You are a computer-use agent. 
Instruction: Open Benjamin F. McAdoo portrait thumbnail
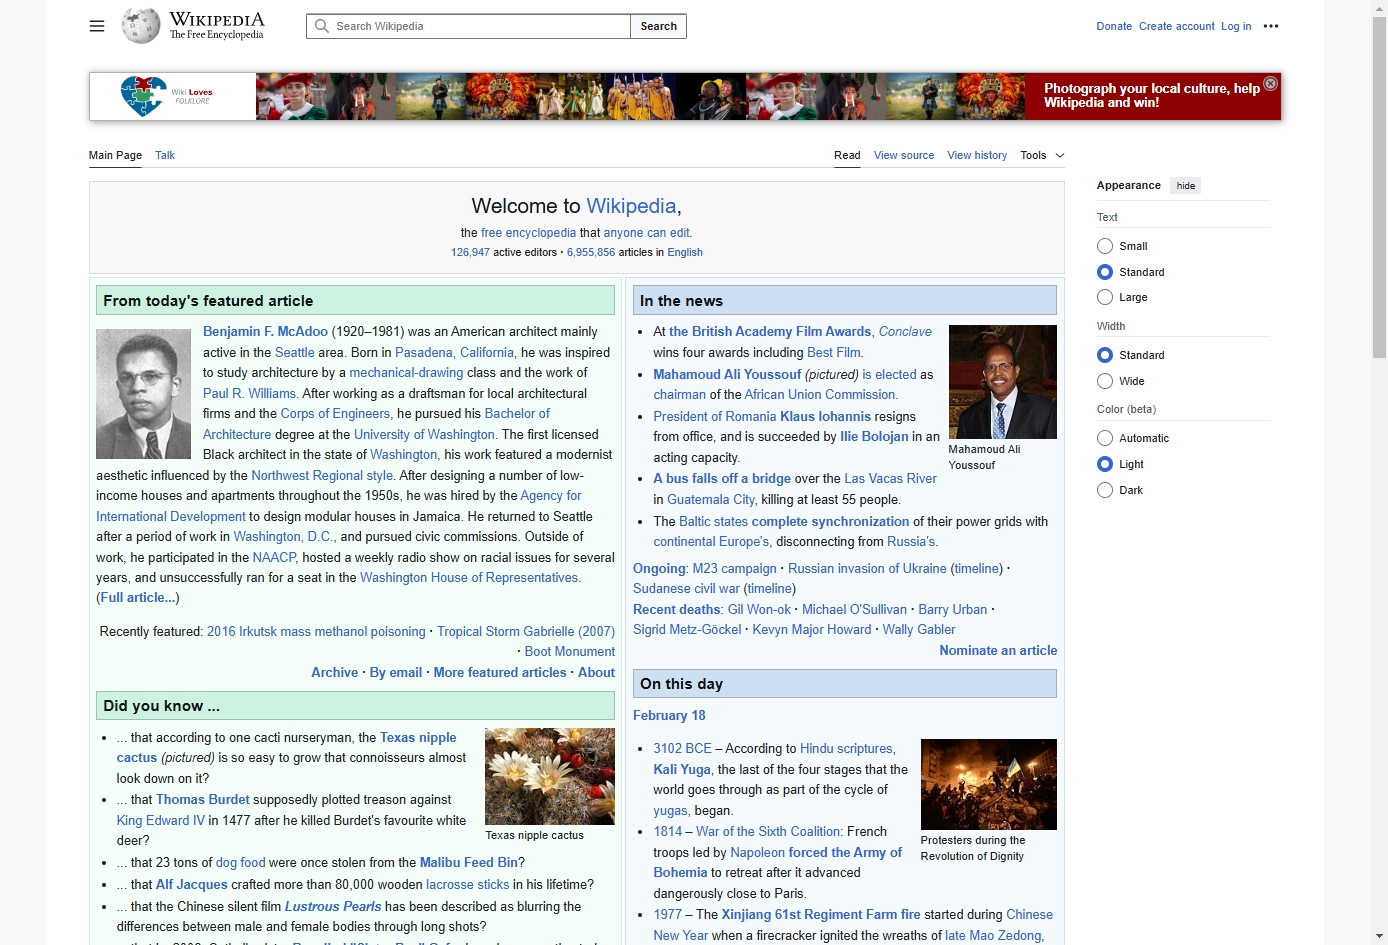(x=143, y=394)
